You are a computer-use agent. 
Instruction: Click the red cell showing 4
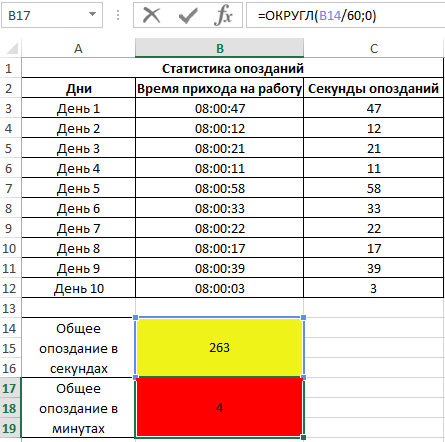pos(219,407)
